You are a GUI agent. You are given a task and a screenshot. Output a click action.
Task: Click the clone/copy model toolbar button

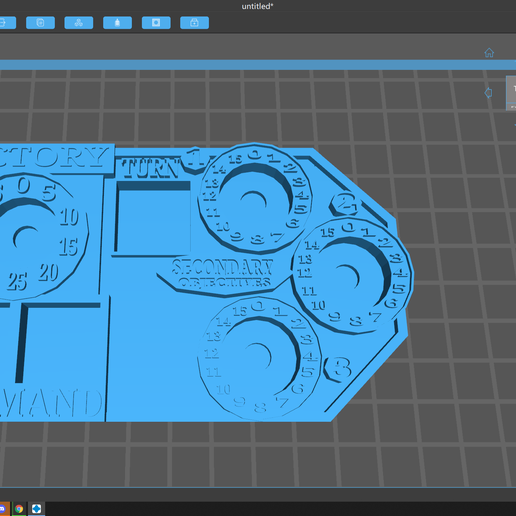pyautogui.click(x=40, y=23)
